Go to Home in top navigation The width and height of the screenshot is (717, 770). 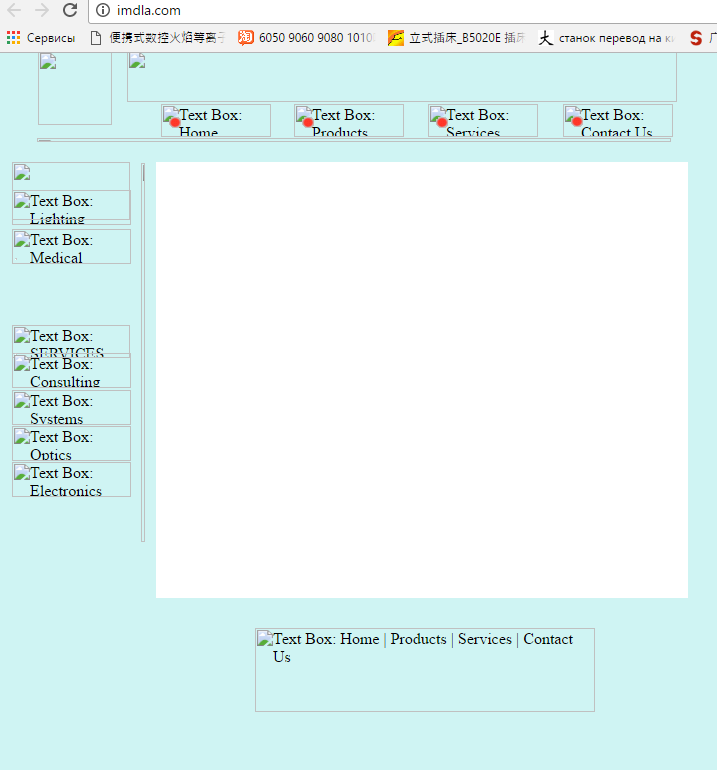[x=216, y=121]
